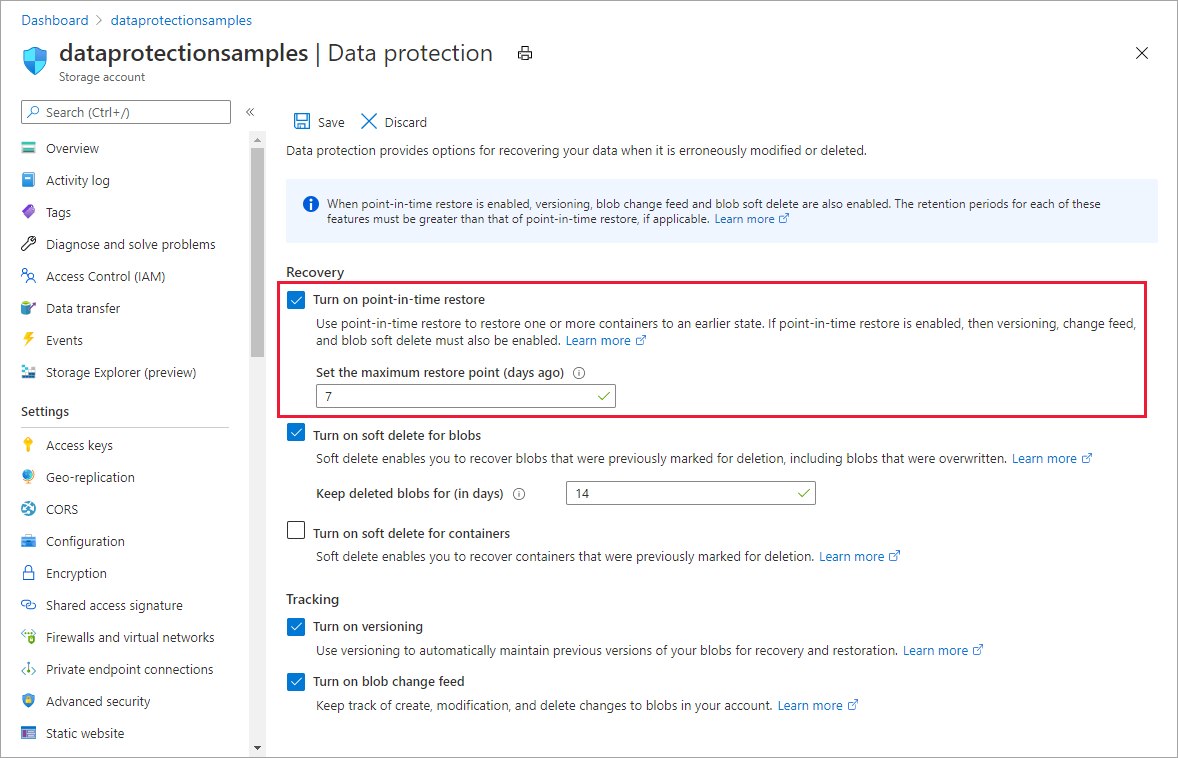Collapse the left navigation pane
1178x758 pixels.
[x=249, y=112]
